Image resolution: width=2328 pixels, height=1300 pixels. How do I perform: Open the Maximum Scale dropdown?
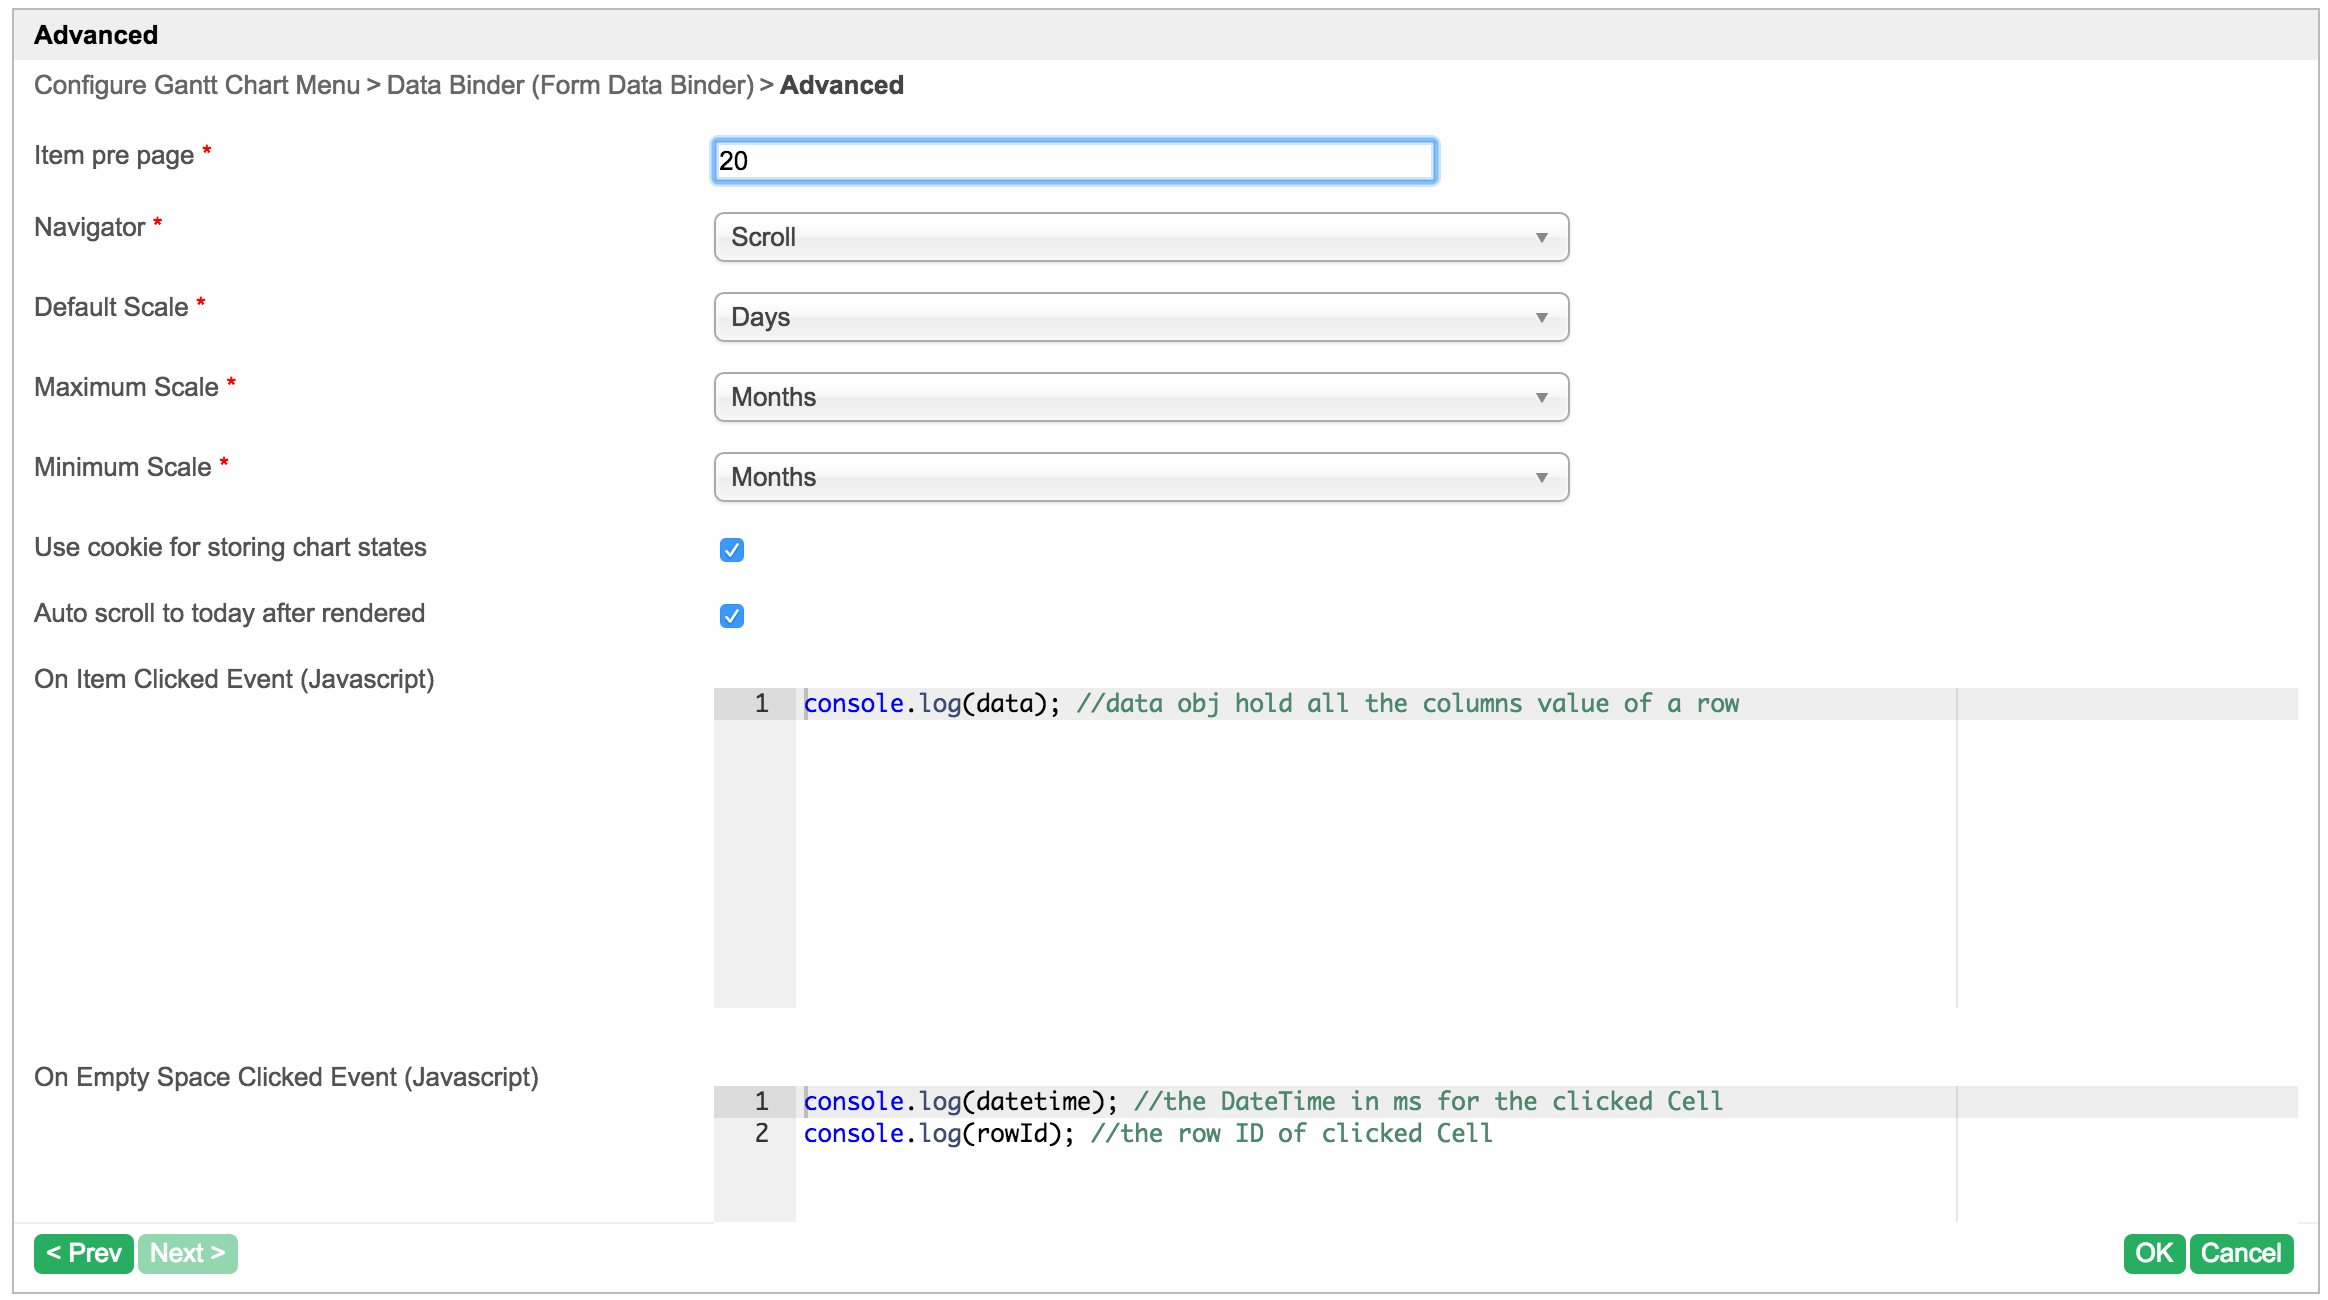pyautogui.click(x=1140, y=397)
